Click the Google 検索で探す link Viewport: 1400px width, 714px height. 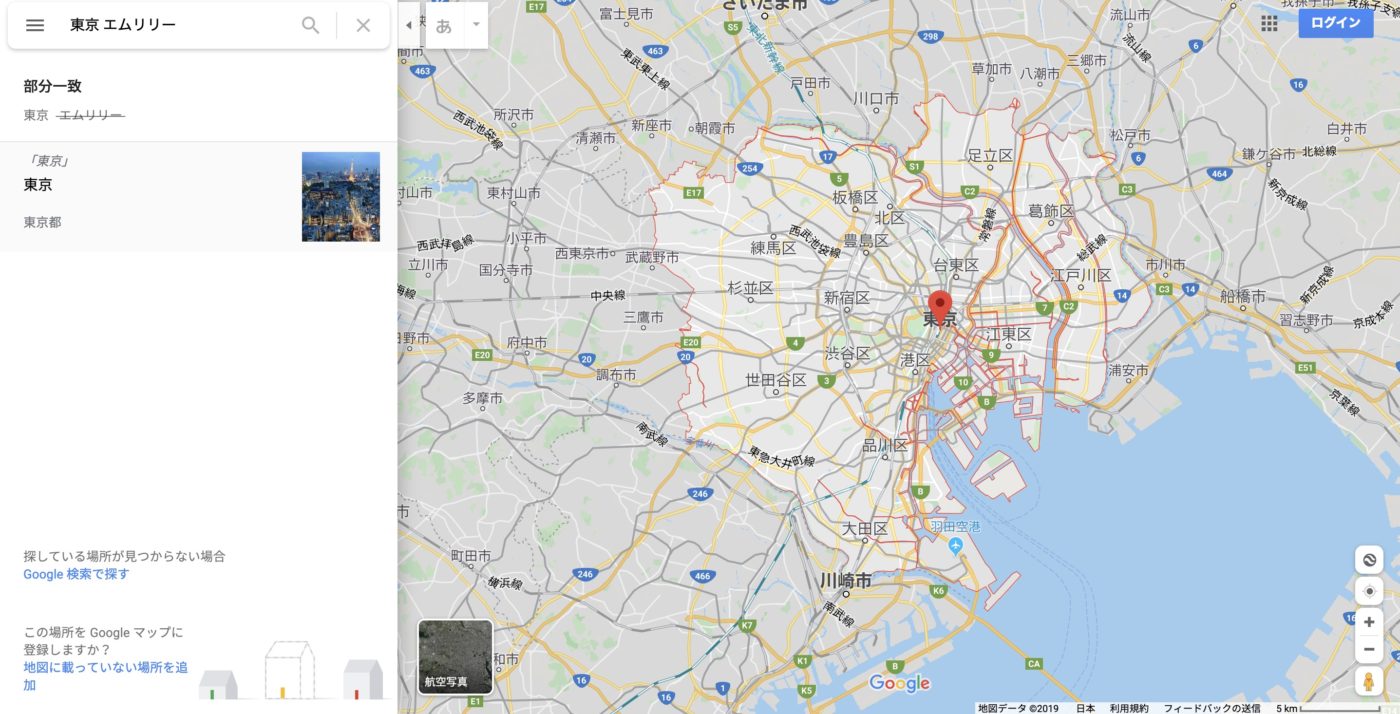(x=76, y=574)
